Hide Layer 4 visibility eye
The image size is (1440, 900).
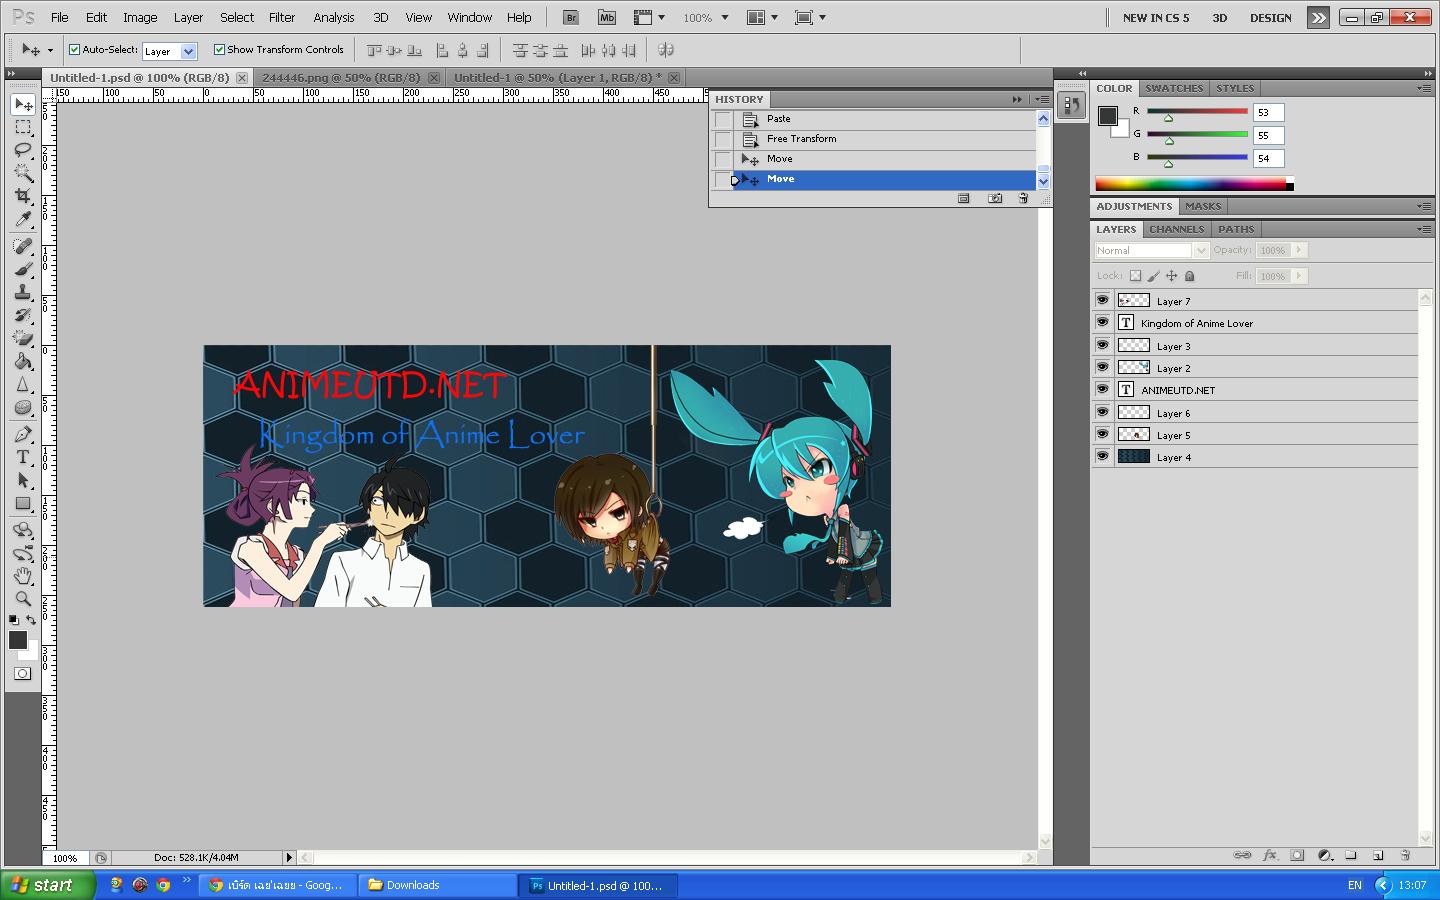1102,456
